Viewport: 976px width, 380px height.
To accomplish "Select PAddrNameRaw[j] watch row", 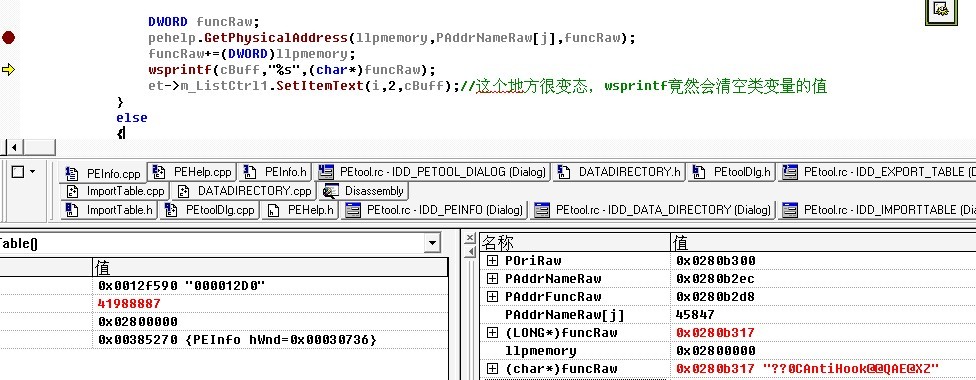I will point(727,315).
